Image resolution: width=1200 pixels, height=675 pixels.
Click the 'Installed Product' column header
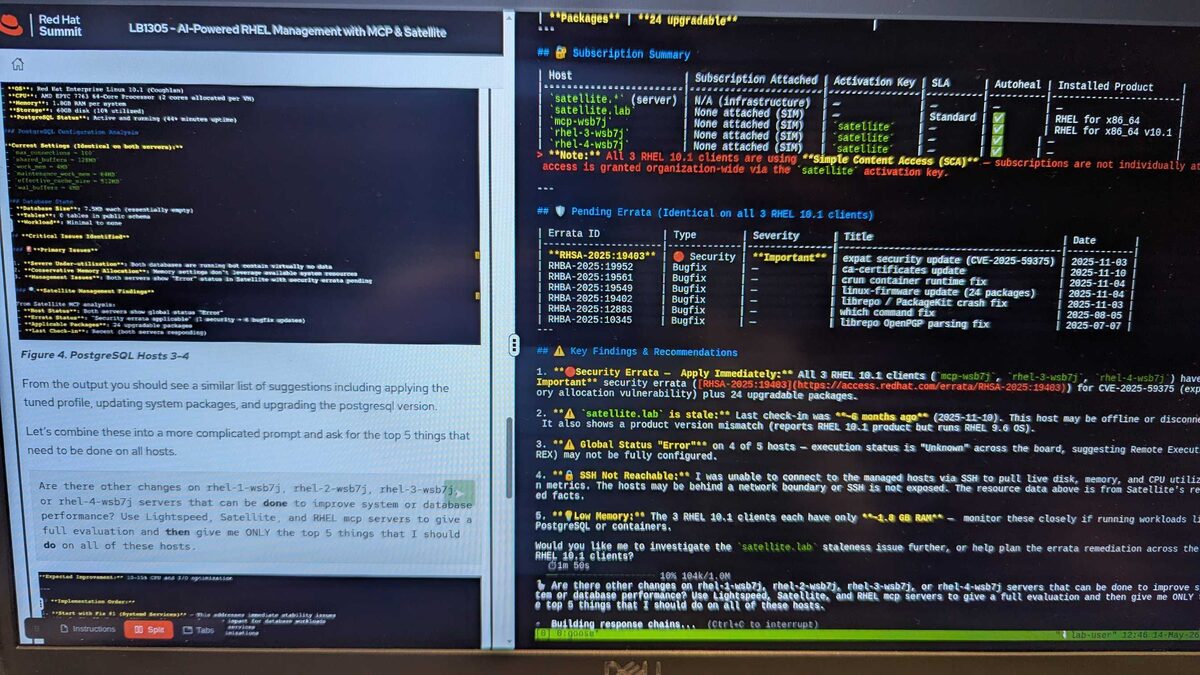pos(1106,86)
